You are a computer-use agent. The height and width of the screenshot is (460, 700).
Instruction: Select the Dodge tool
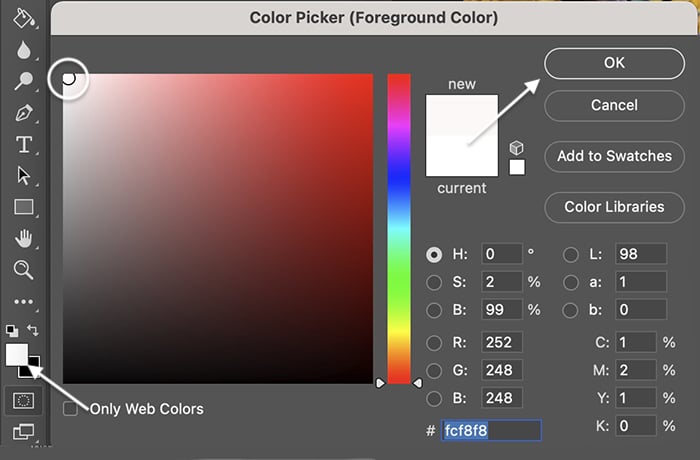coord(23,81)
